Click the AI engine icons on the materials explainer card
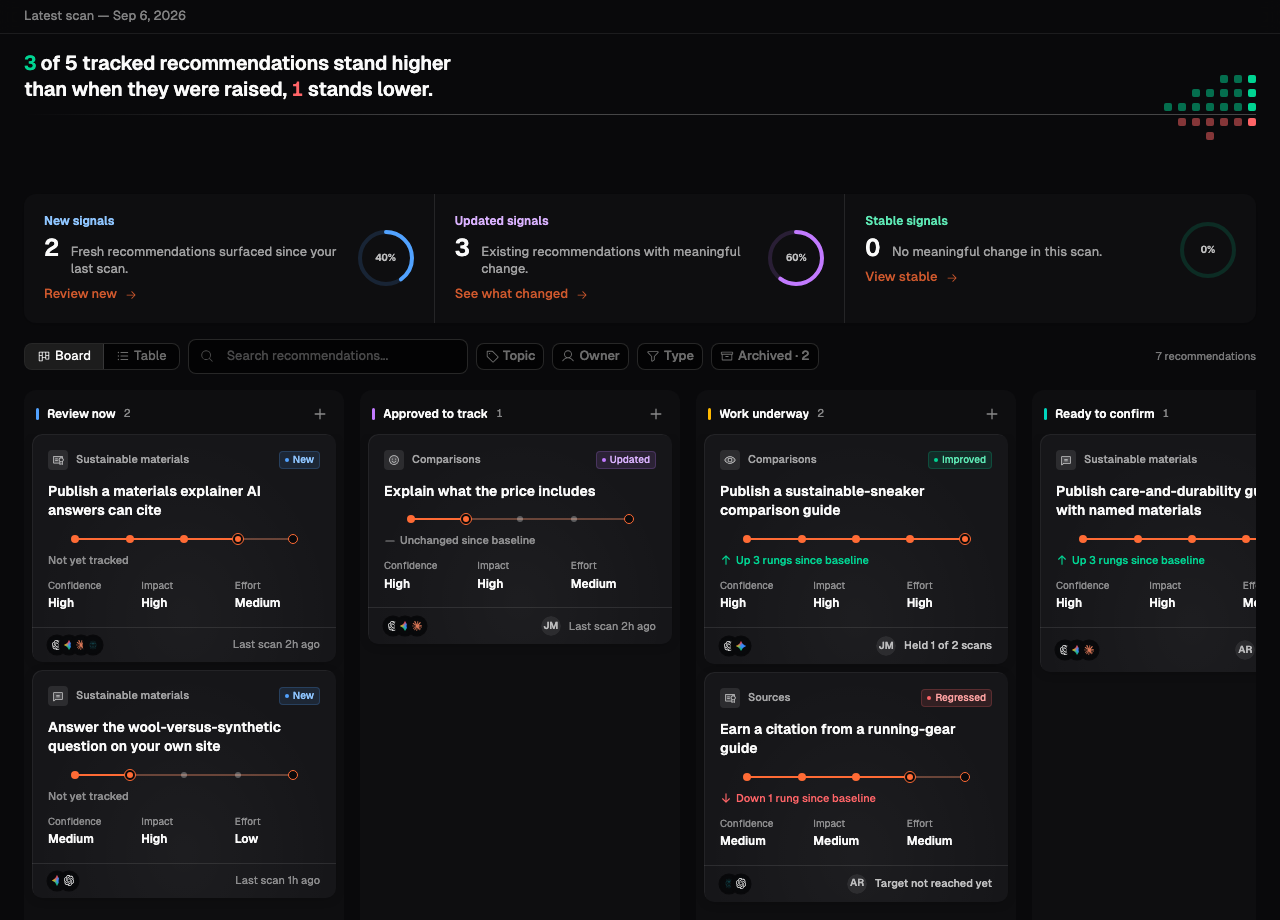The height and width of the screenshot is (920, 1280). point(75,645)
